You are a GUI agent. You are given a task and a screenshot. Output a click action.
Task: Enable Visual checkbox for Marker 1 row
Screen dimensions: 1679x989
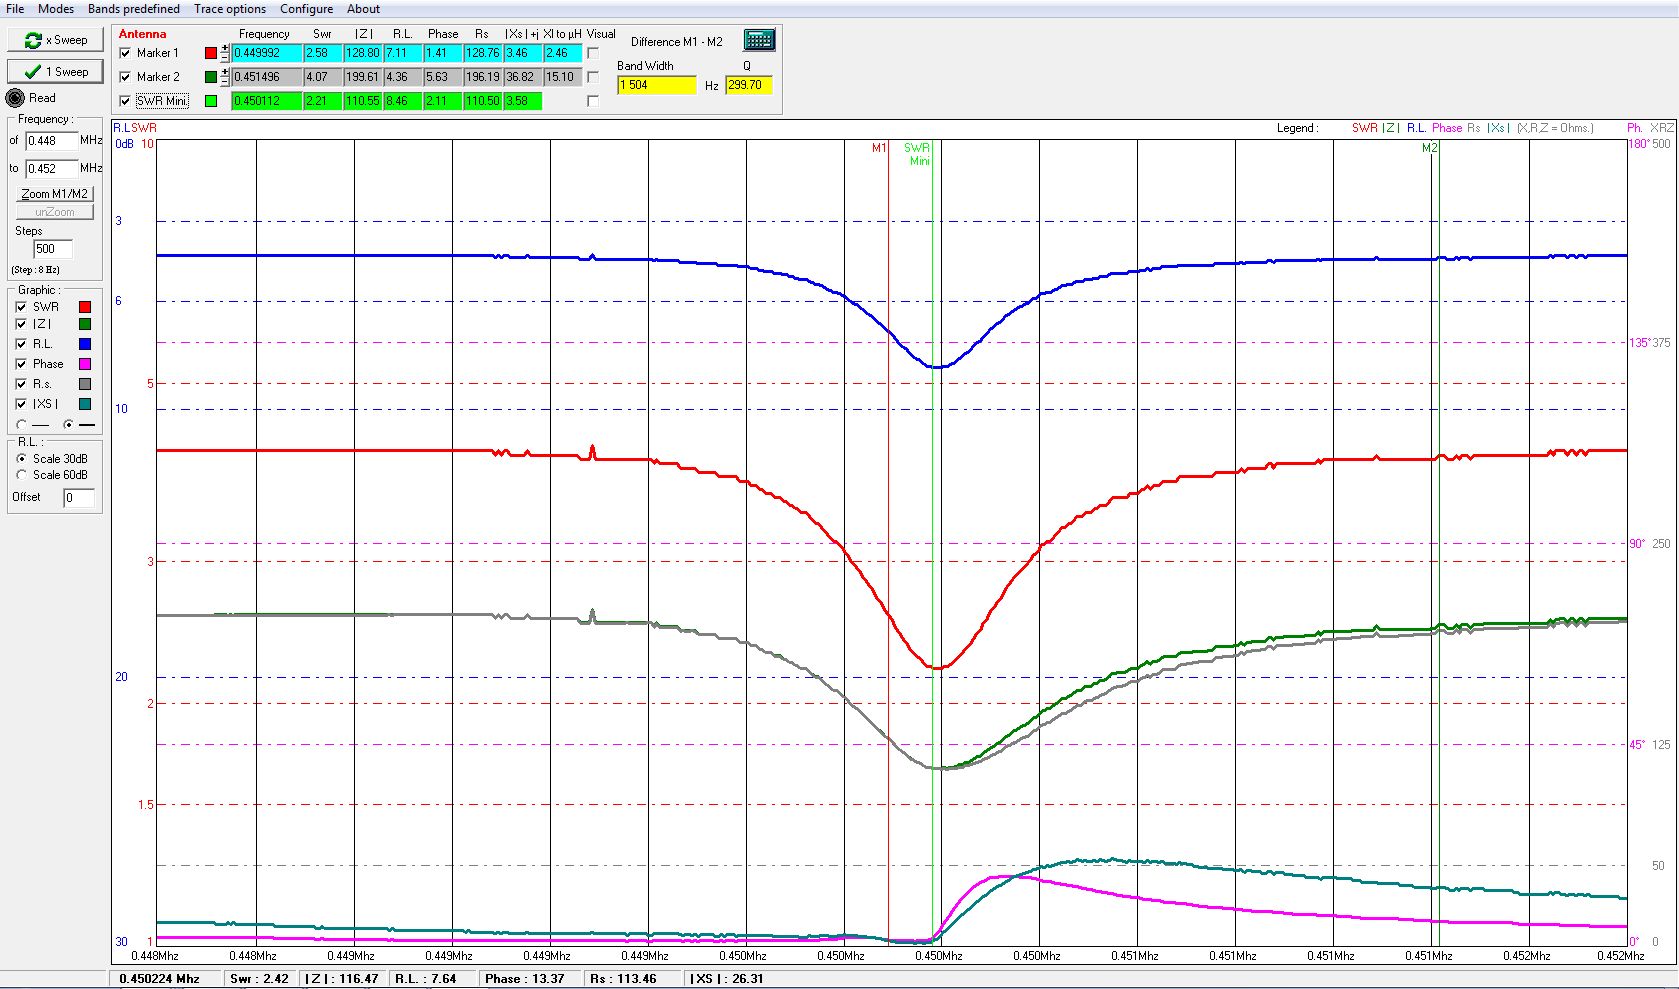593,53
